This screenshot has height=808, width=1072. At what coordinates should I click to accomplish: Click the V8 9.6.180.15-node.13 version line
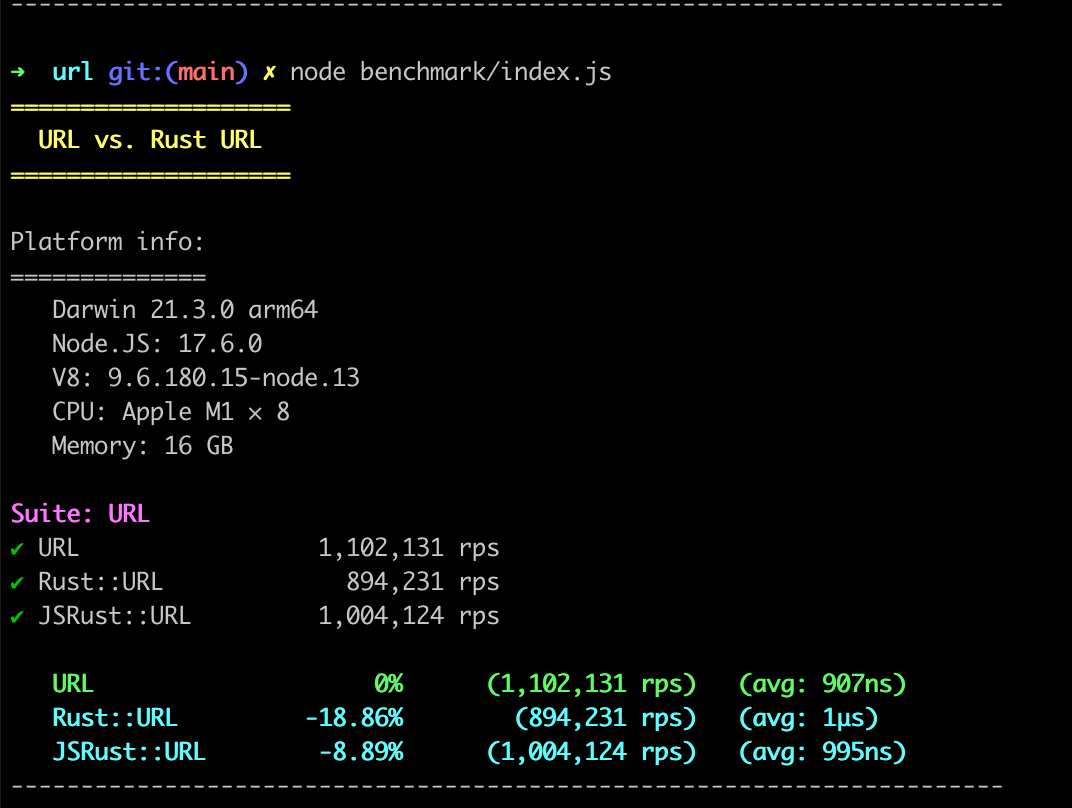point(206,378)
